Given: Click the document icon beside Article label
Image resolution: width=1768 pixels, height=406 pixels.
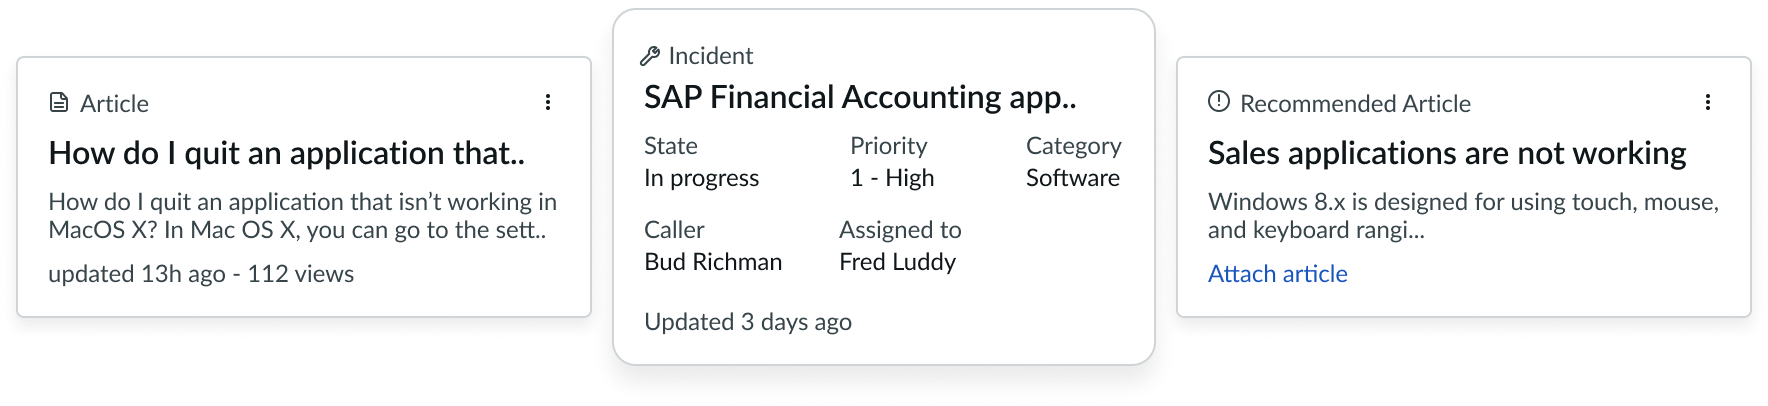Looking at the screenshot, I should pos(59,103).
